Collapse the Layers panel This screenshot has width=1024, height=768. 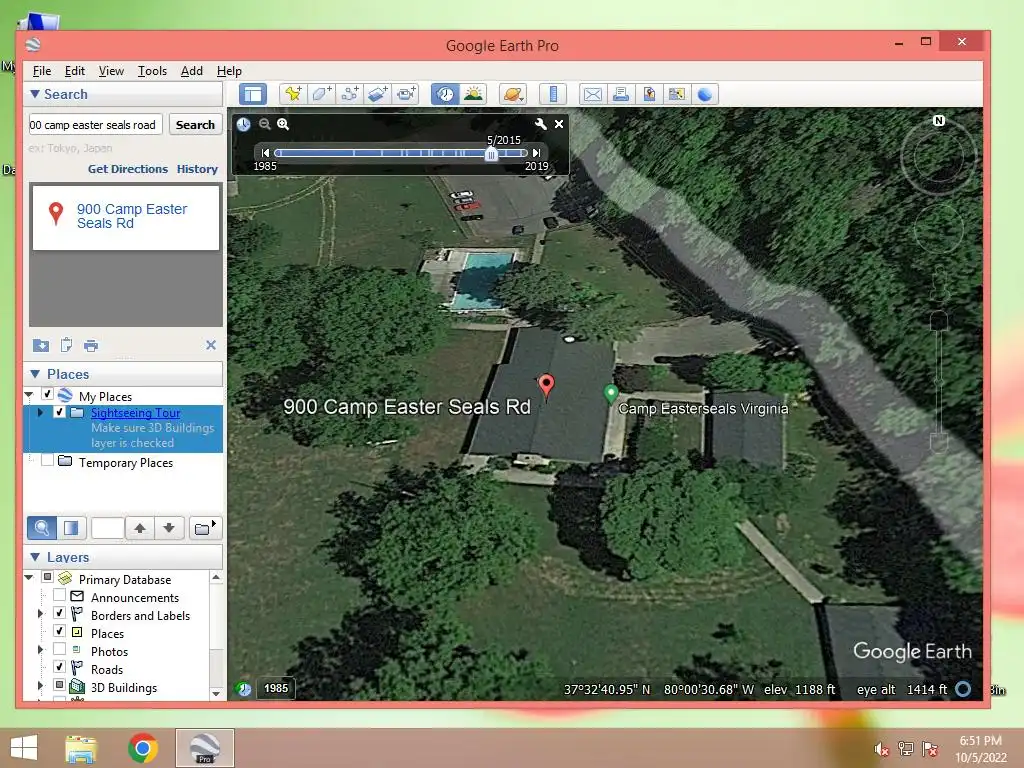35,557
